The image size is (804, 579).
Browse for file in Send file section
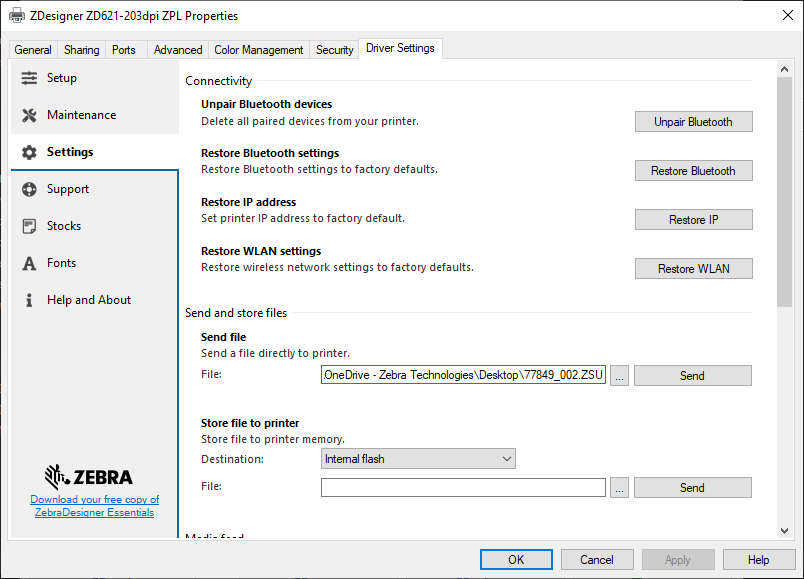(x=620, y=376)
